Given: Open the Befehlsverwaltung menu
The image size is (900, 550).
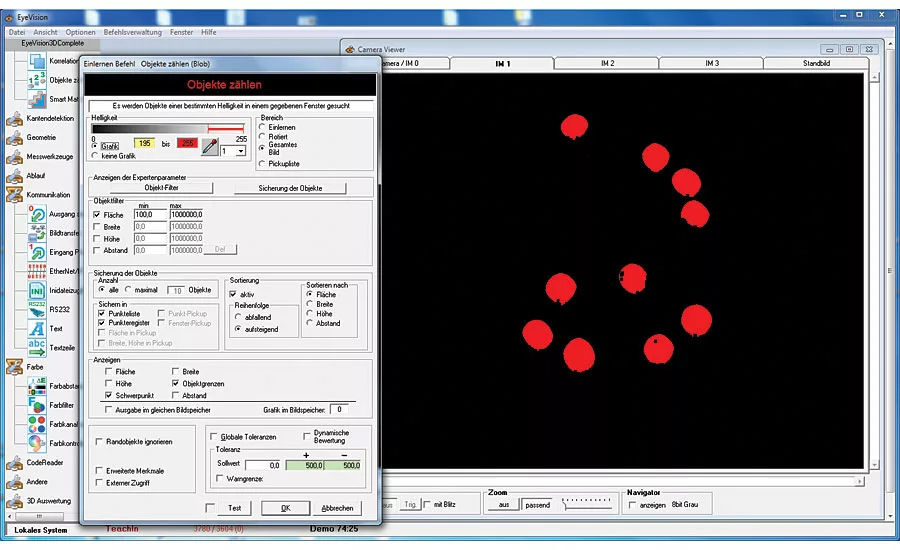Looking at the screenshot, I should pyautogui.click(x=133, y=33).
